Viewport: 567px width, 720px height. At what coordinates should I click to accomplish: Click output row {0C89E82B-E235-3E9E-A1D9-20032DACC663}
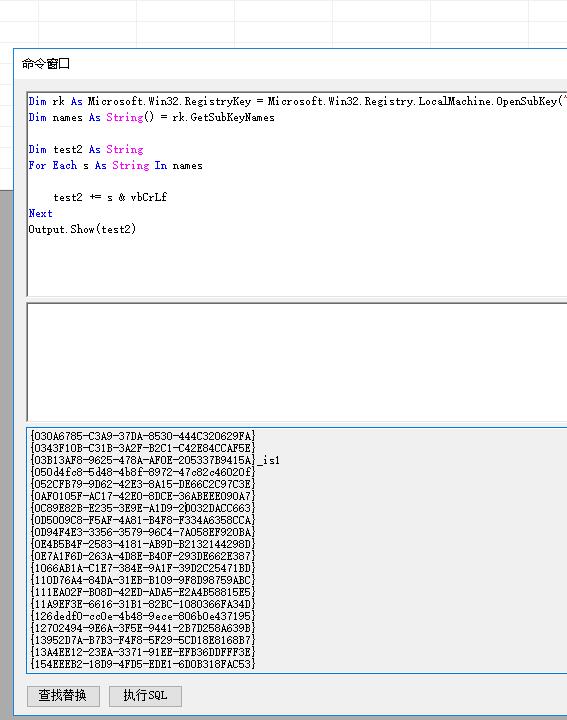click(143, 508)
